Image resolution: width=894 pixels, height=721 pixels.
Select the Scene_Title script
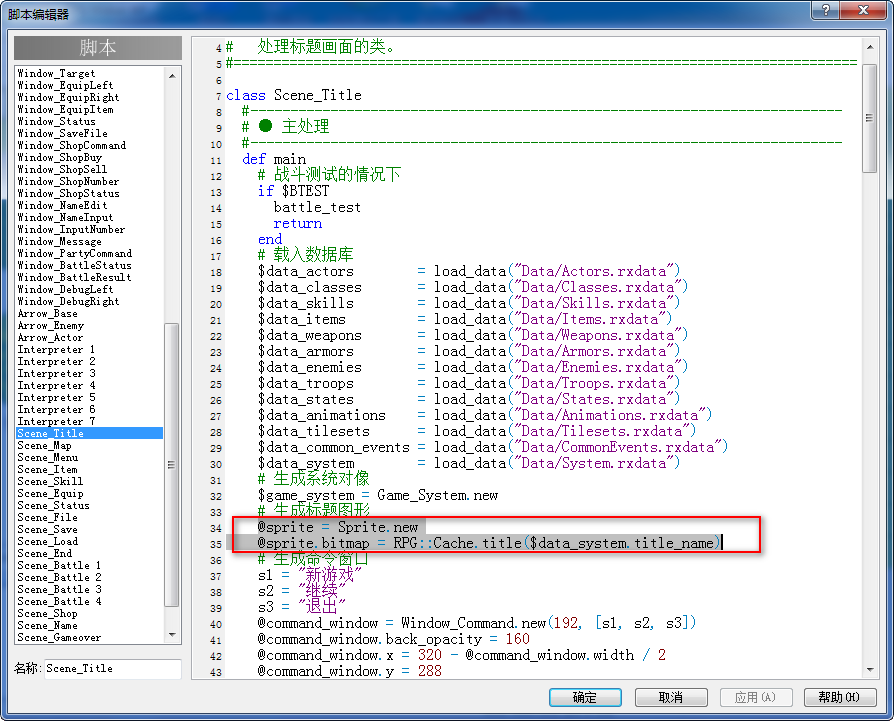tap(90, 433)
